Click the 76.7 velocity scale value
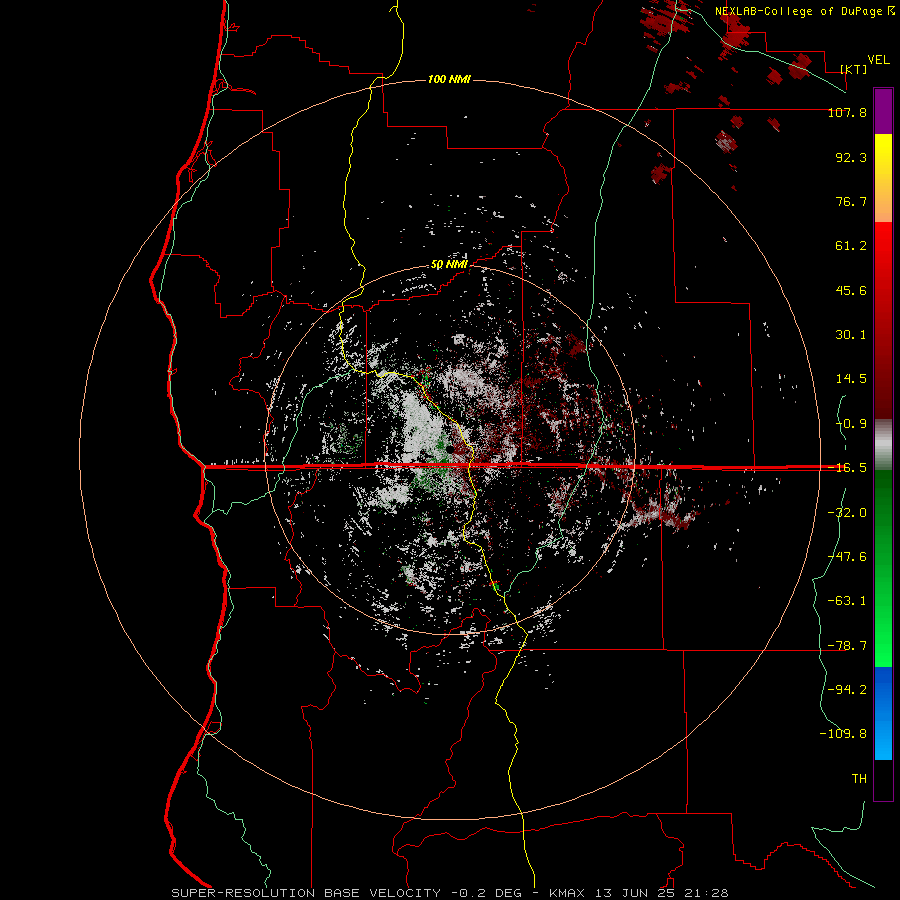The height and width of the screenshot is (900, 900). pos(851,201)
